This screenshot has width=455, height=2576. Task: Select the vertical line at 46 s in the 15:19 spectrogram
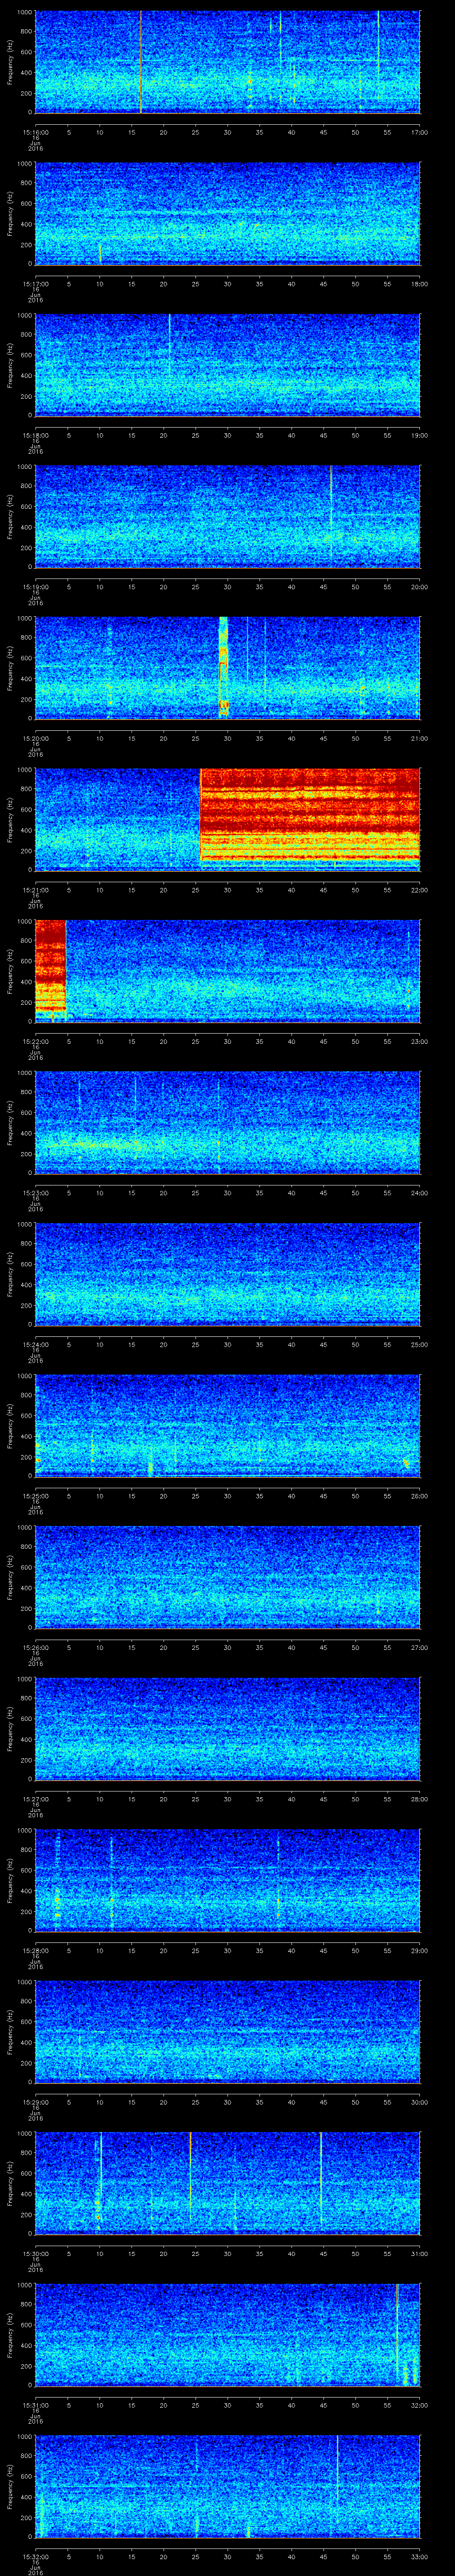pos(331,515)
